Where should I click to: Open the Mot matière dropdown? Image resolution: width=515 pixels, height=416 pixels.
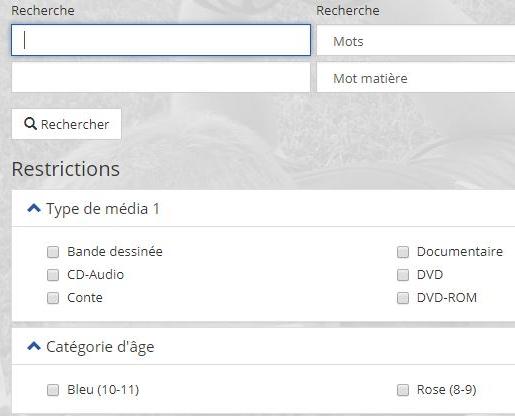(x=416, y=77)
